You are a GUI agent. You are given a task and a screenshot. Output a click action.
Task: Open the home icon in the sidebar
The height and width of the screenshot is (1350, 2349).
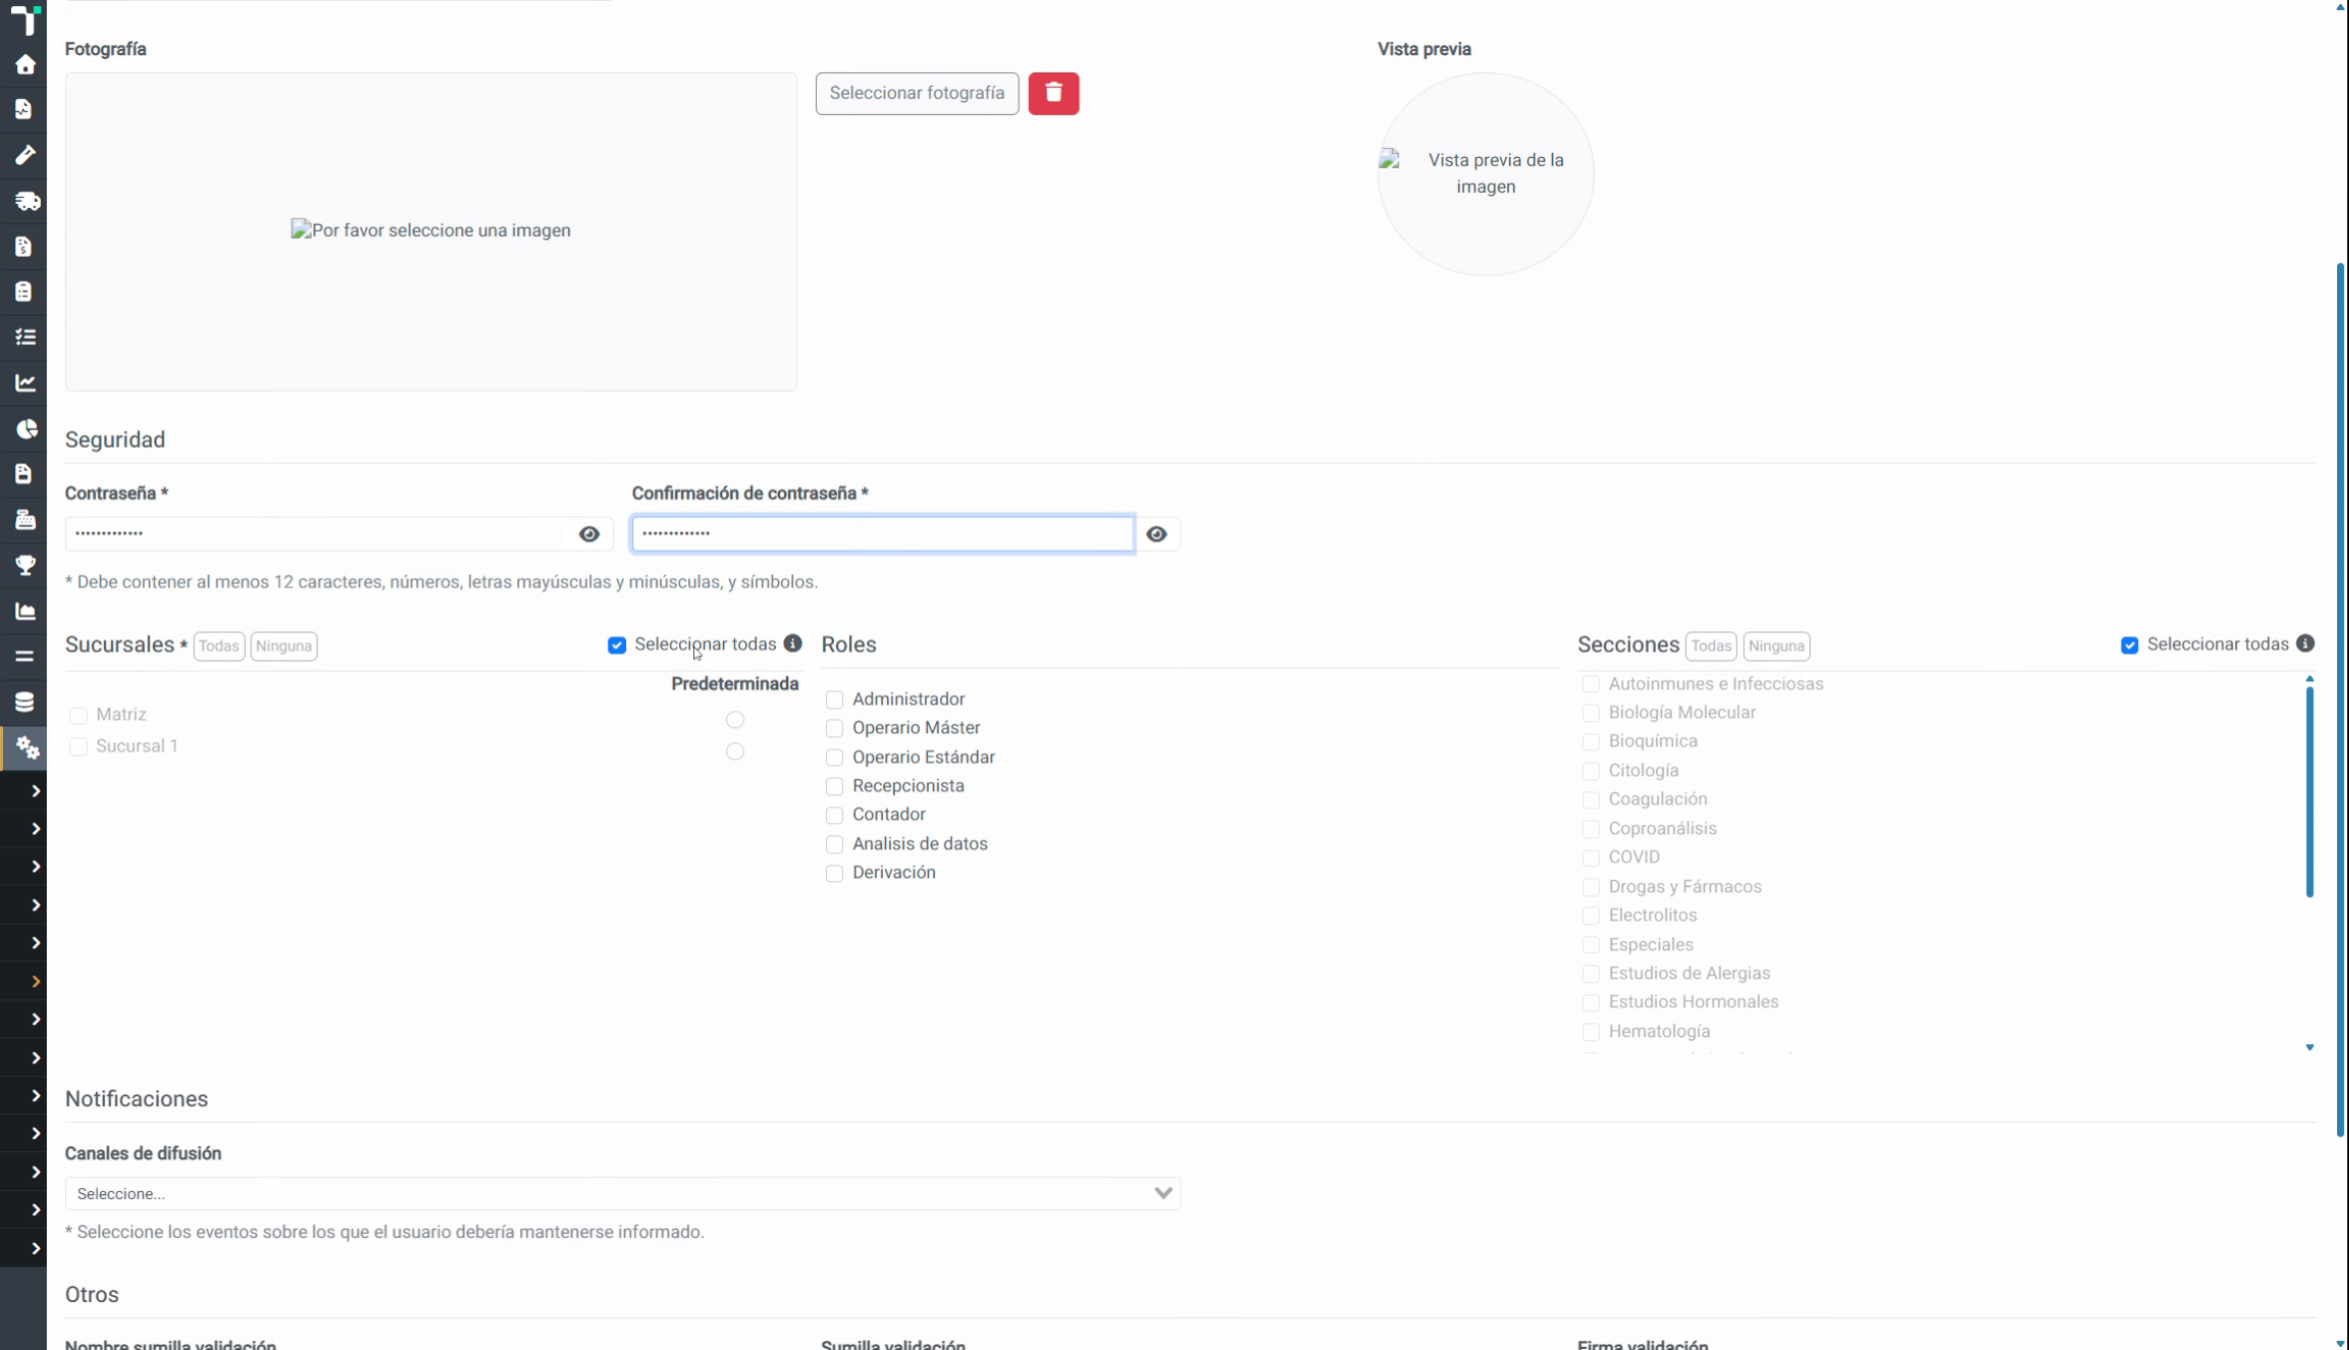tap(25, 65)
